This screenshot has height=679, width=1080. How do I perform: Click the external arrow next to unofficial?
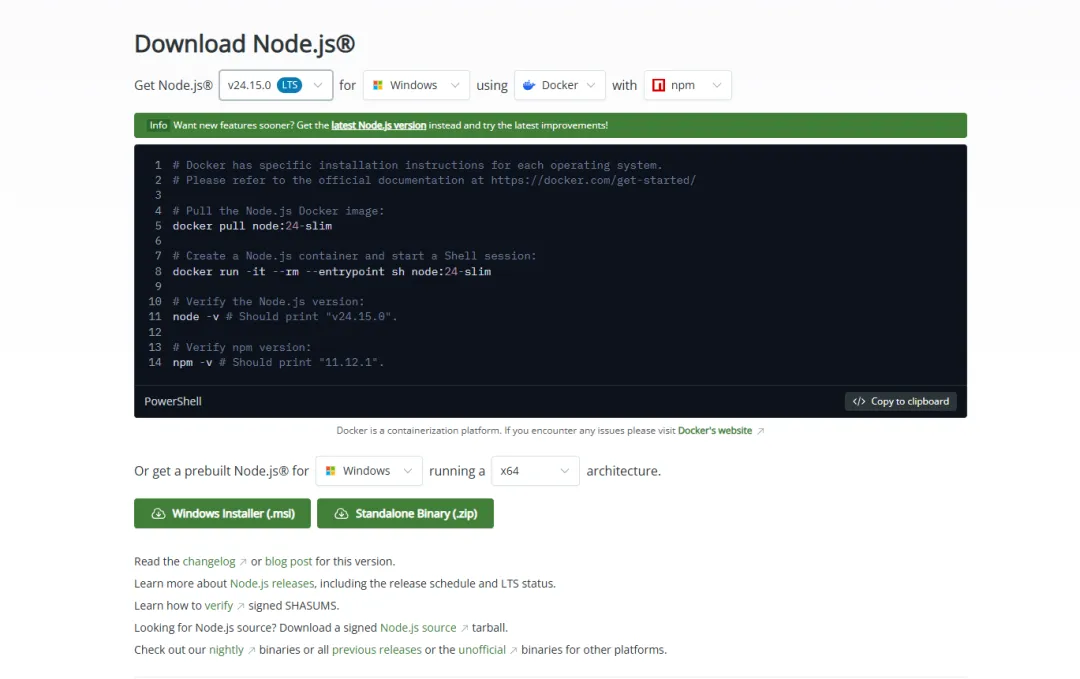click(513, 650)
